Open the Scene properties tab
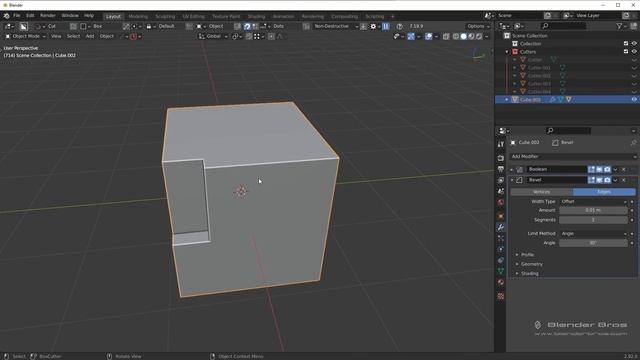Viewport: 640px width, 360px height. (x=501, y=191)
